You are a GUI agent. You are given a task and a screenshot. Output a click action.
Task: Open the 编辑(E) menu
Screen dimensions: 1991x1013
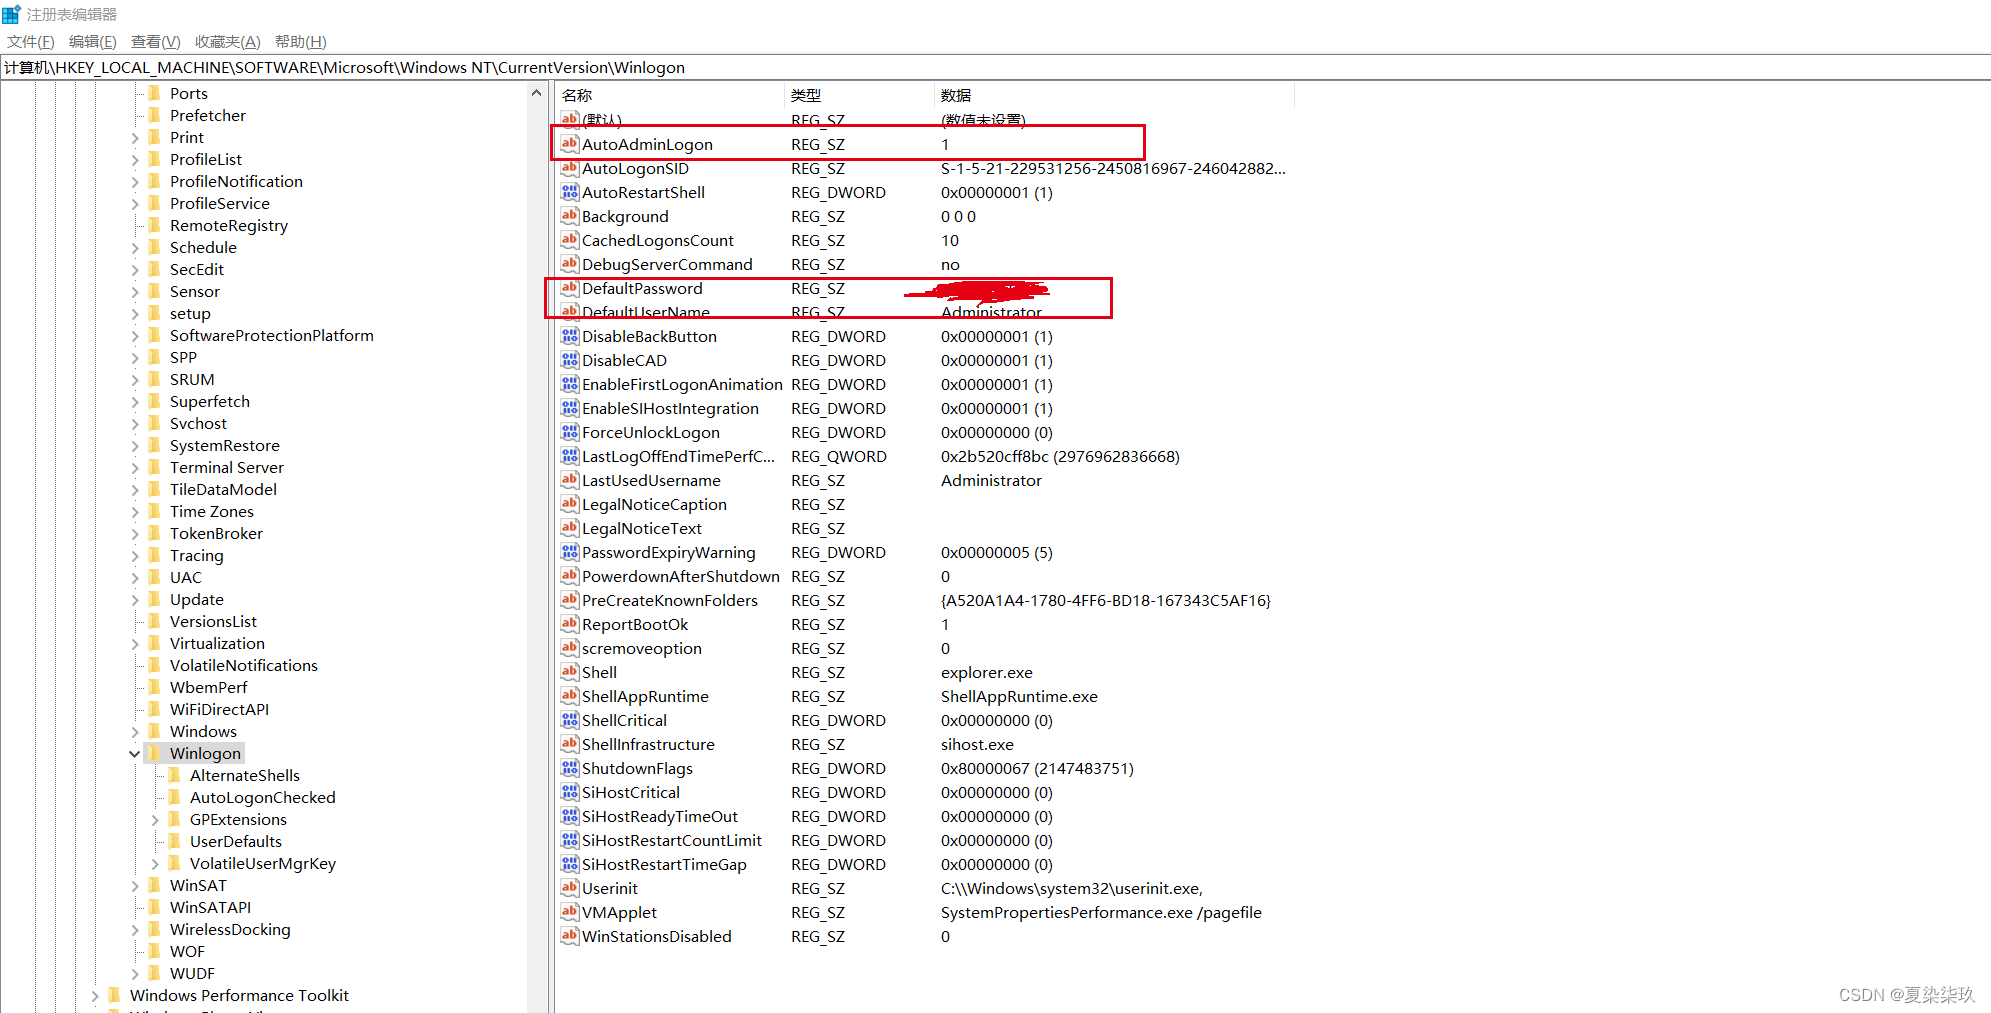click(x=93, y=41)
